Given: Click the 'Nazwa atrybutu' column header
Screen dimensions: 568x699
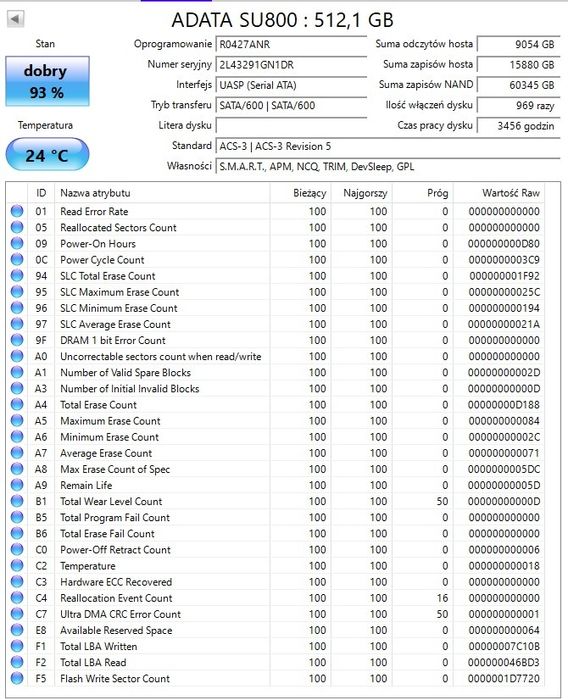Looking at the screenshot, I should (x=162, y=193).
